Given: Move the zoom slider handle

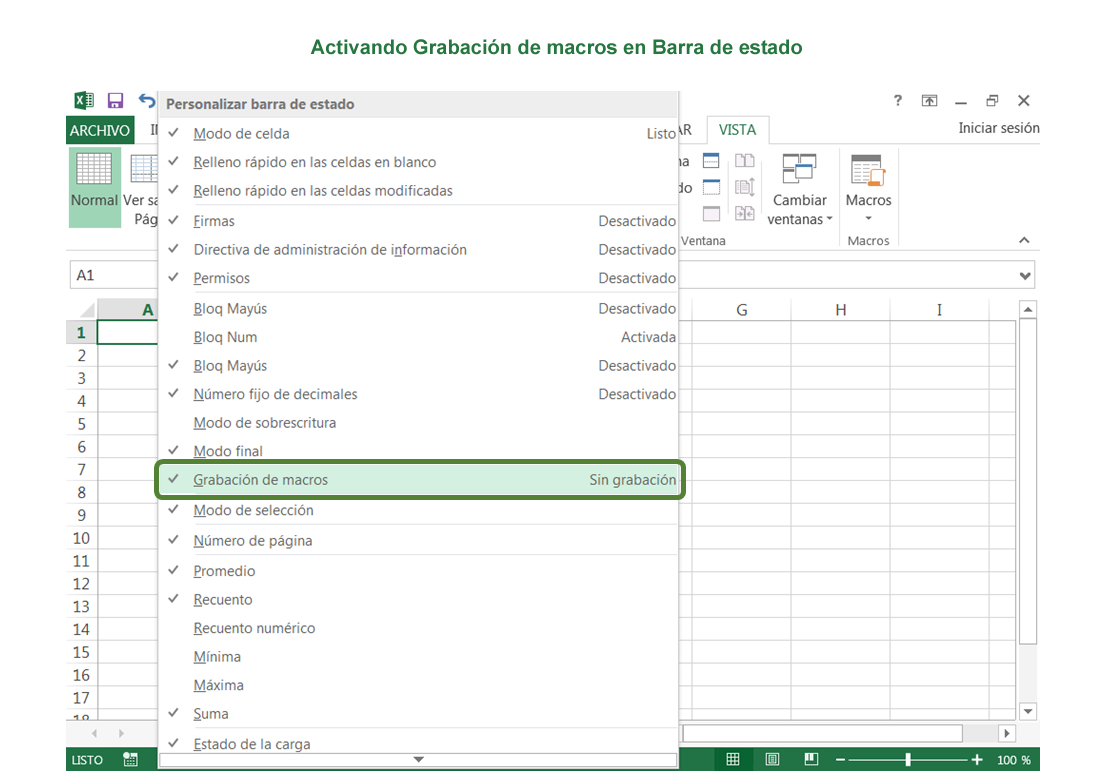Looking at the screenshot, I should tap(908, 759).
